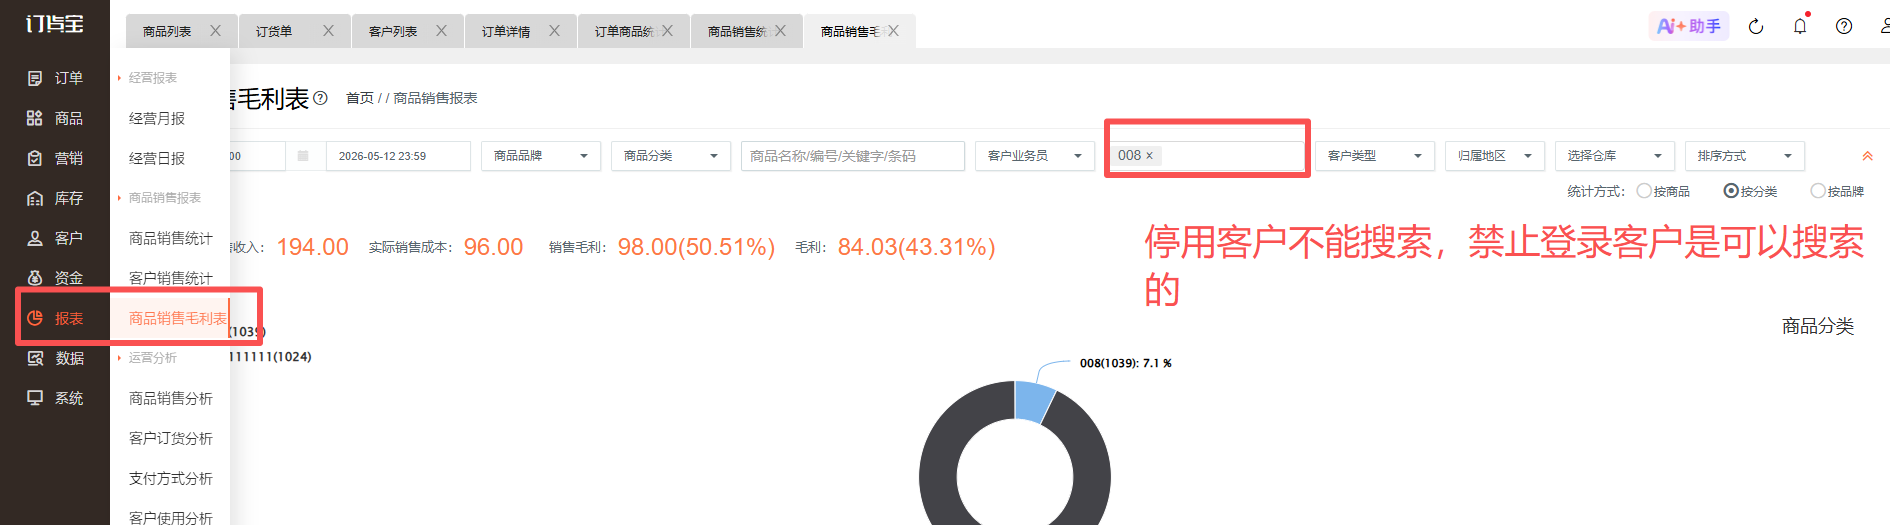Switch to the 商品销售统计 tab
Viewport: 1890px width, 525px height.
737,32
